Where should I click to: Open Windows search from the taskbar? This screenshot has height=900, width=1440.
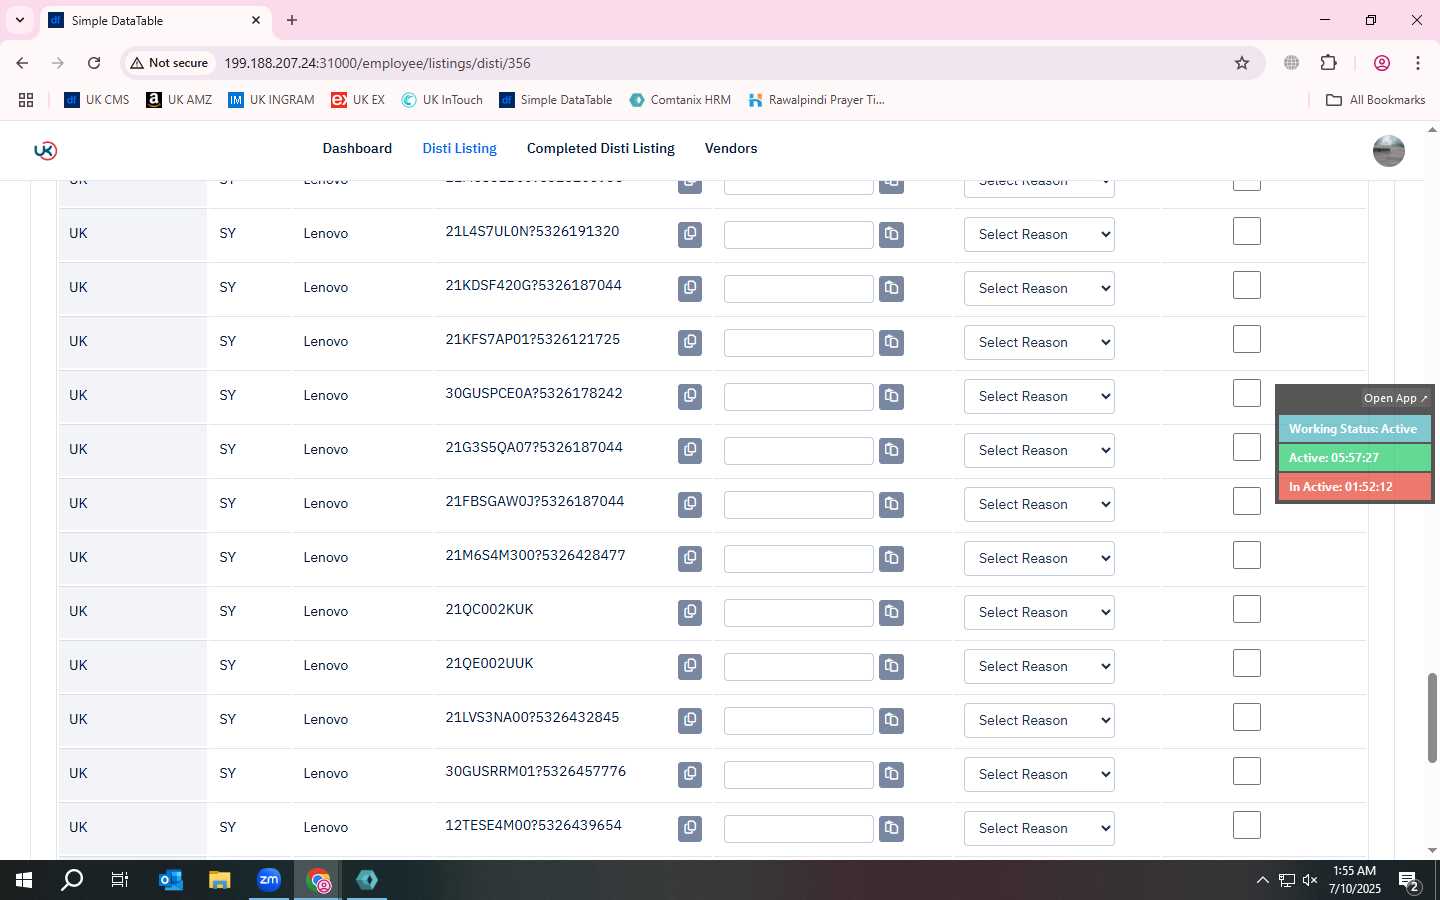[x=72, y=880]
